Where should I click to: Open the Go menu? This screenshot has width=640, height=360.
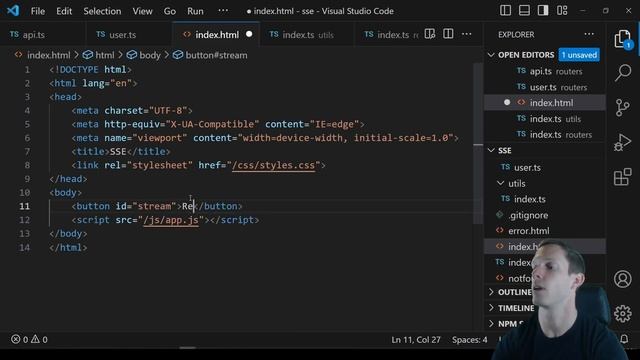(169, 11)
